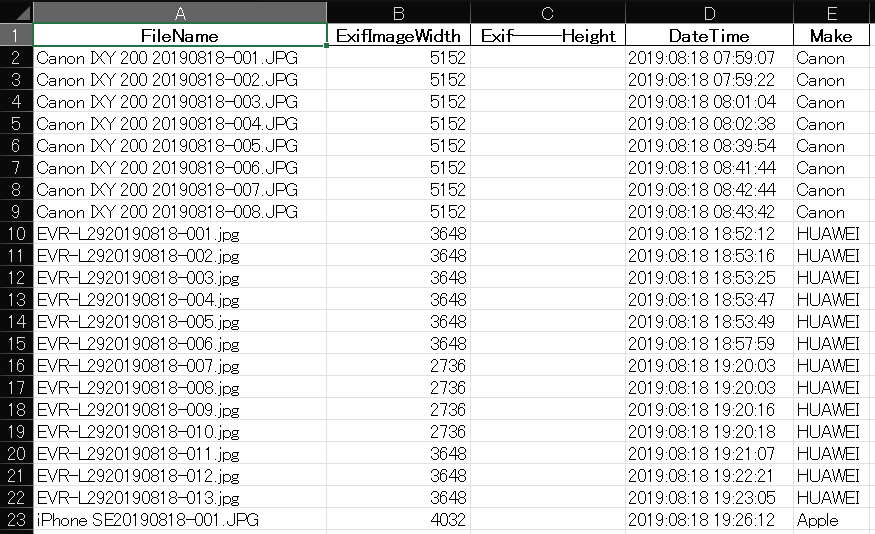Click the FileName header cell

tap(180, 35)
